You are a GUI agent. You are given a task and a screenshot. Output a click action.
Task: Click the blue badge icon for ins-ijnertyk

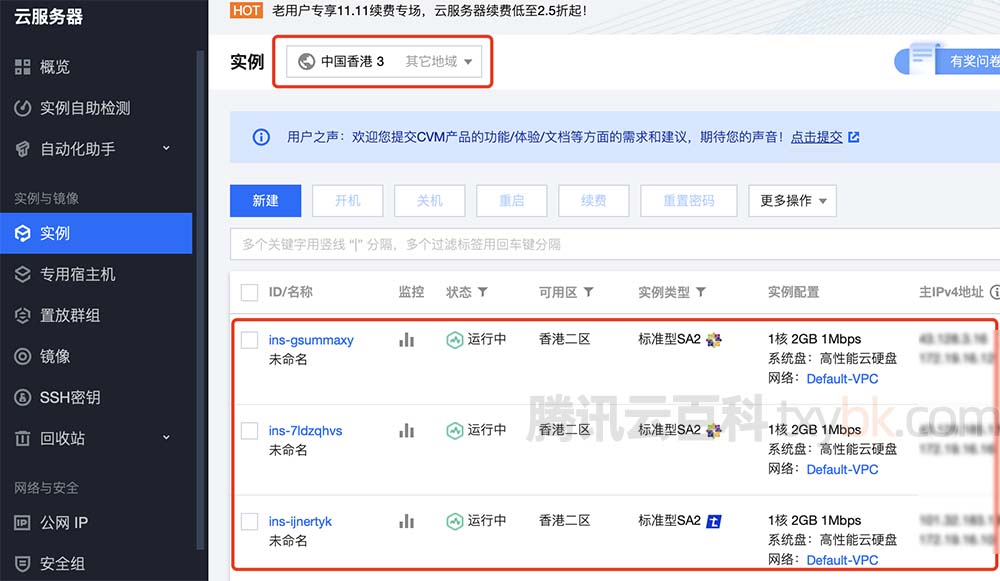tap(714, 521)
